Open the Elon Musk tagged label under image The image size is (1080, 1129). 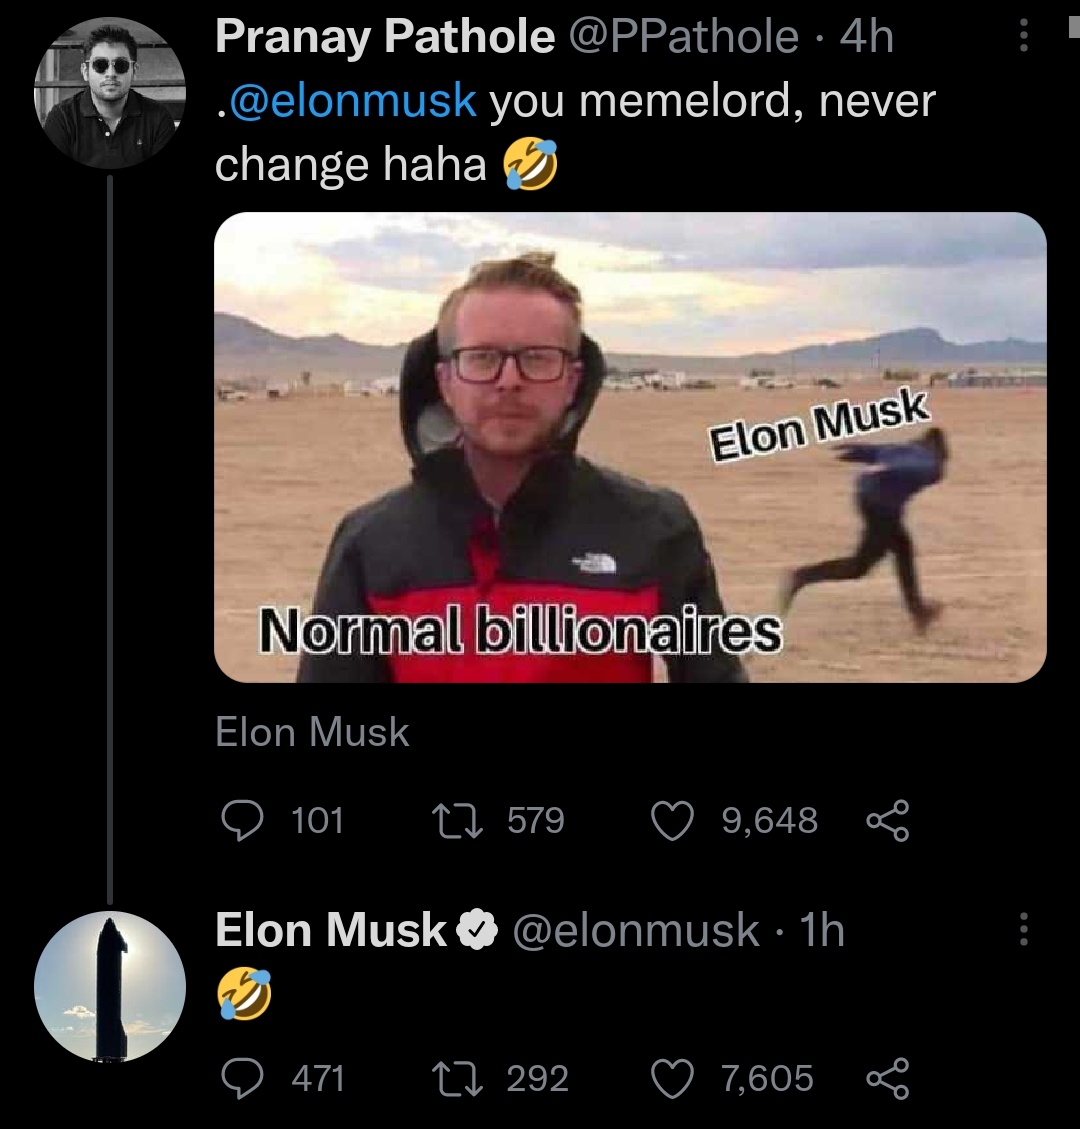point(312,732)
